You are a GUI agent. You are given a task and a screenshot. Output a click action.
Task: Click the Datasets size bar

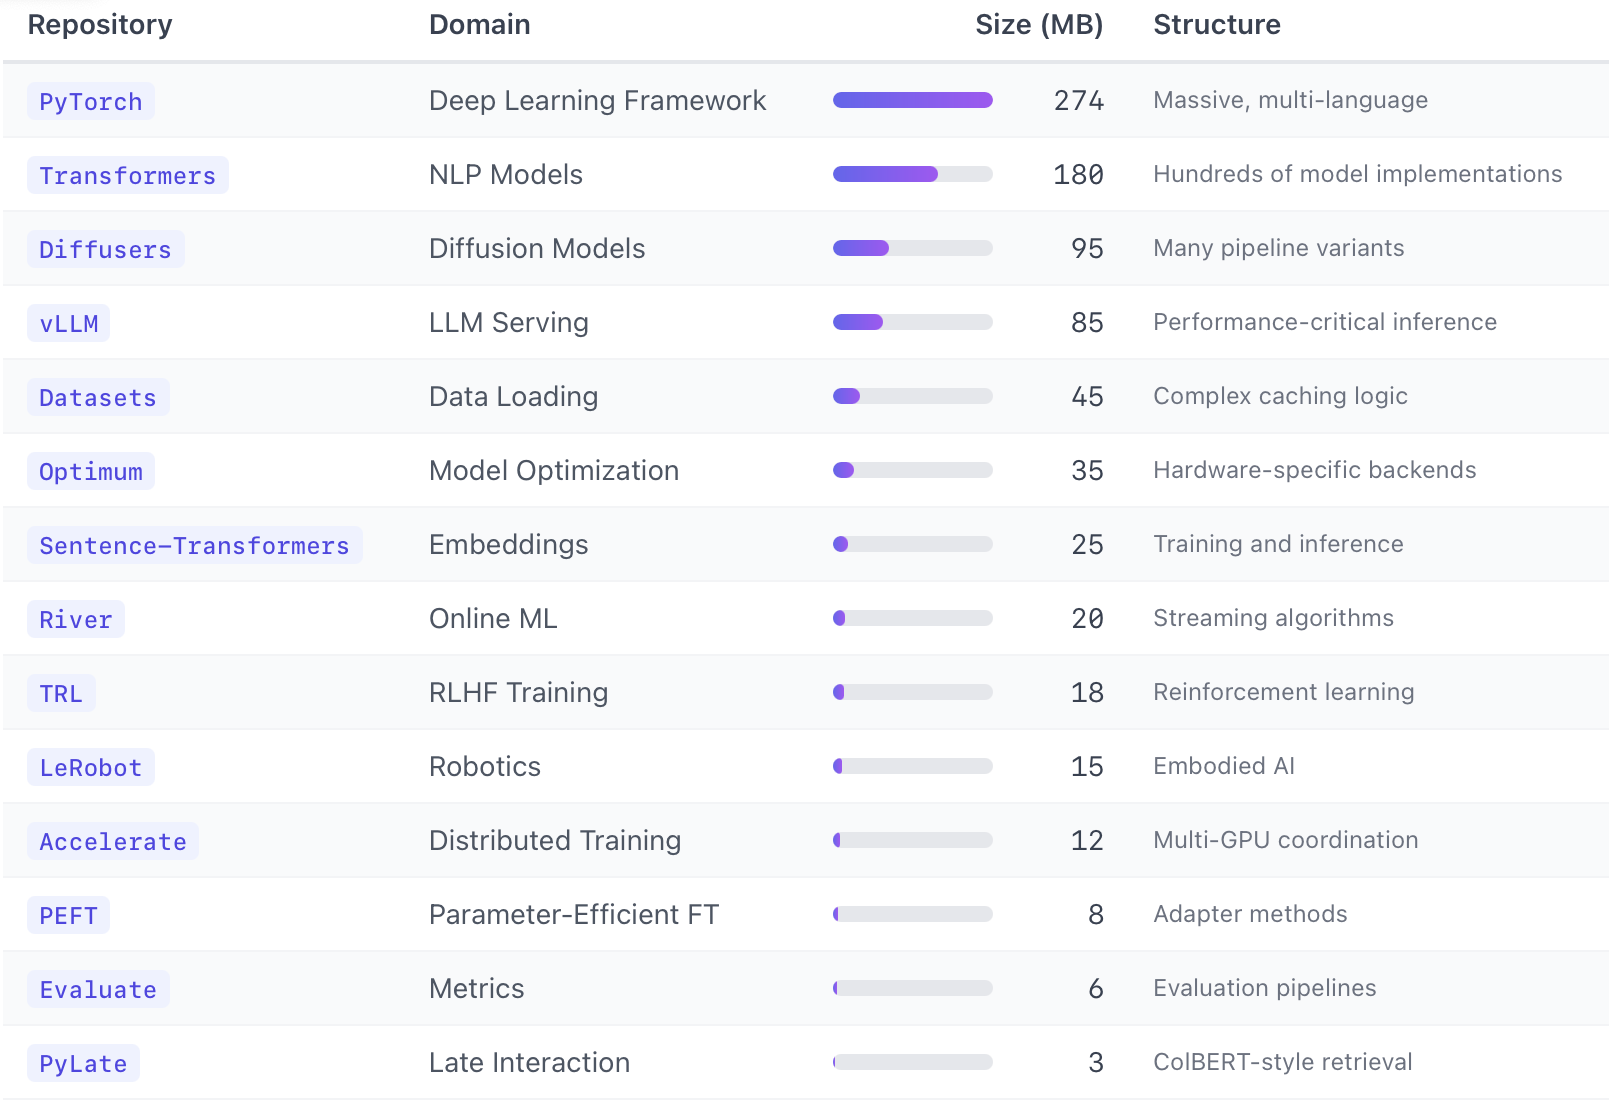pyautogui.click(x=913, y=396)
